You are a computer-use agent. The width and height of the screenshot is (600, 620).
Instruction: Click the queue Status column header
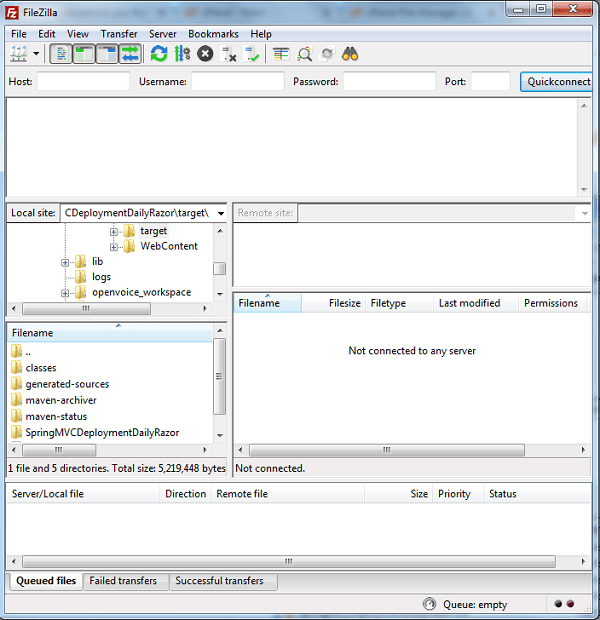537,494
